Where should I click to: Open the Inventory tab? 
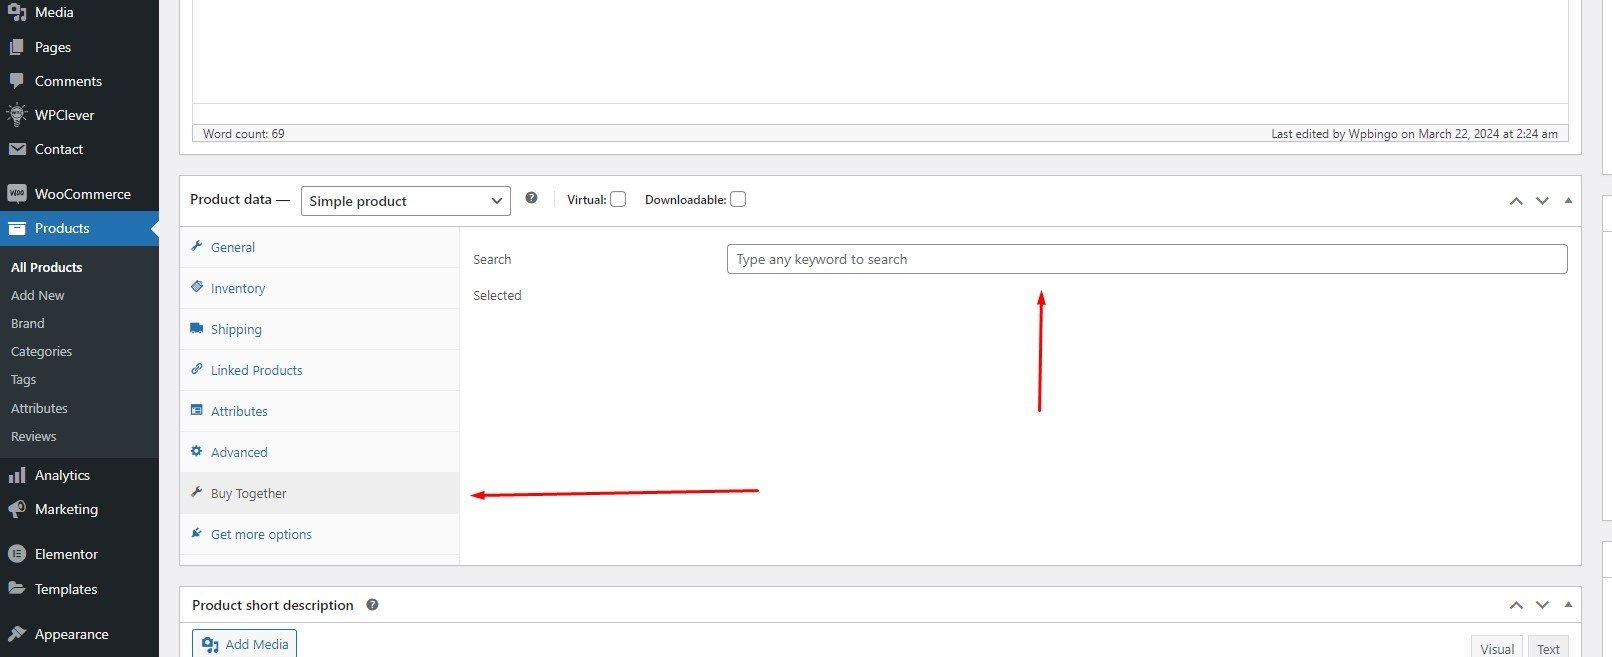238,288
